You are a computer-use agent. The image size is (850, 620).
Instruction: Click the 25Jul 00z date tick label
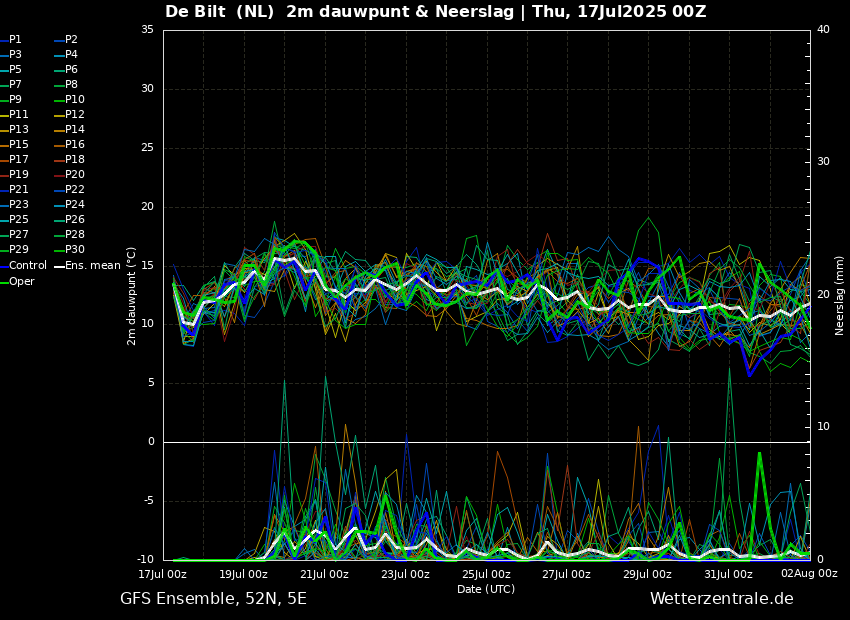486,574
